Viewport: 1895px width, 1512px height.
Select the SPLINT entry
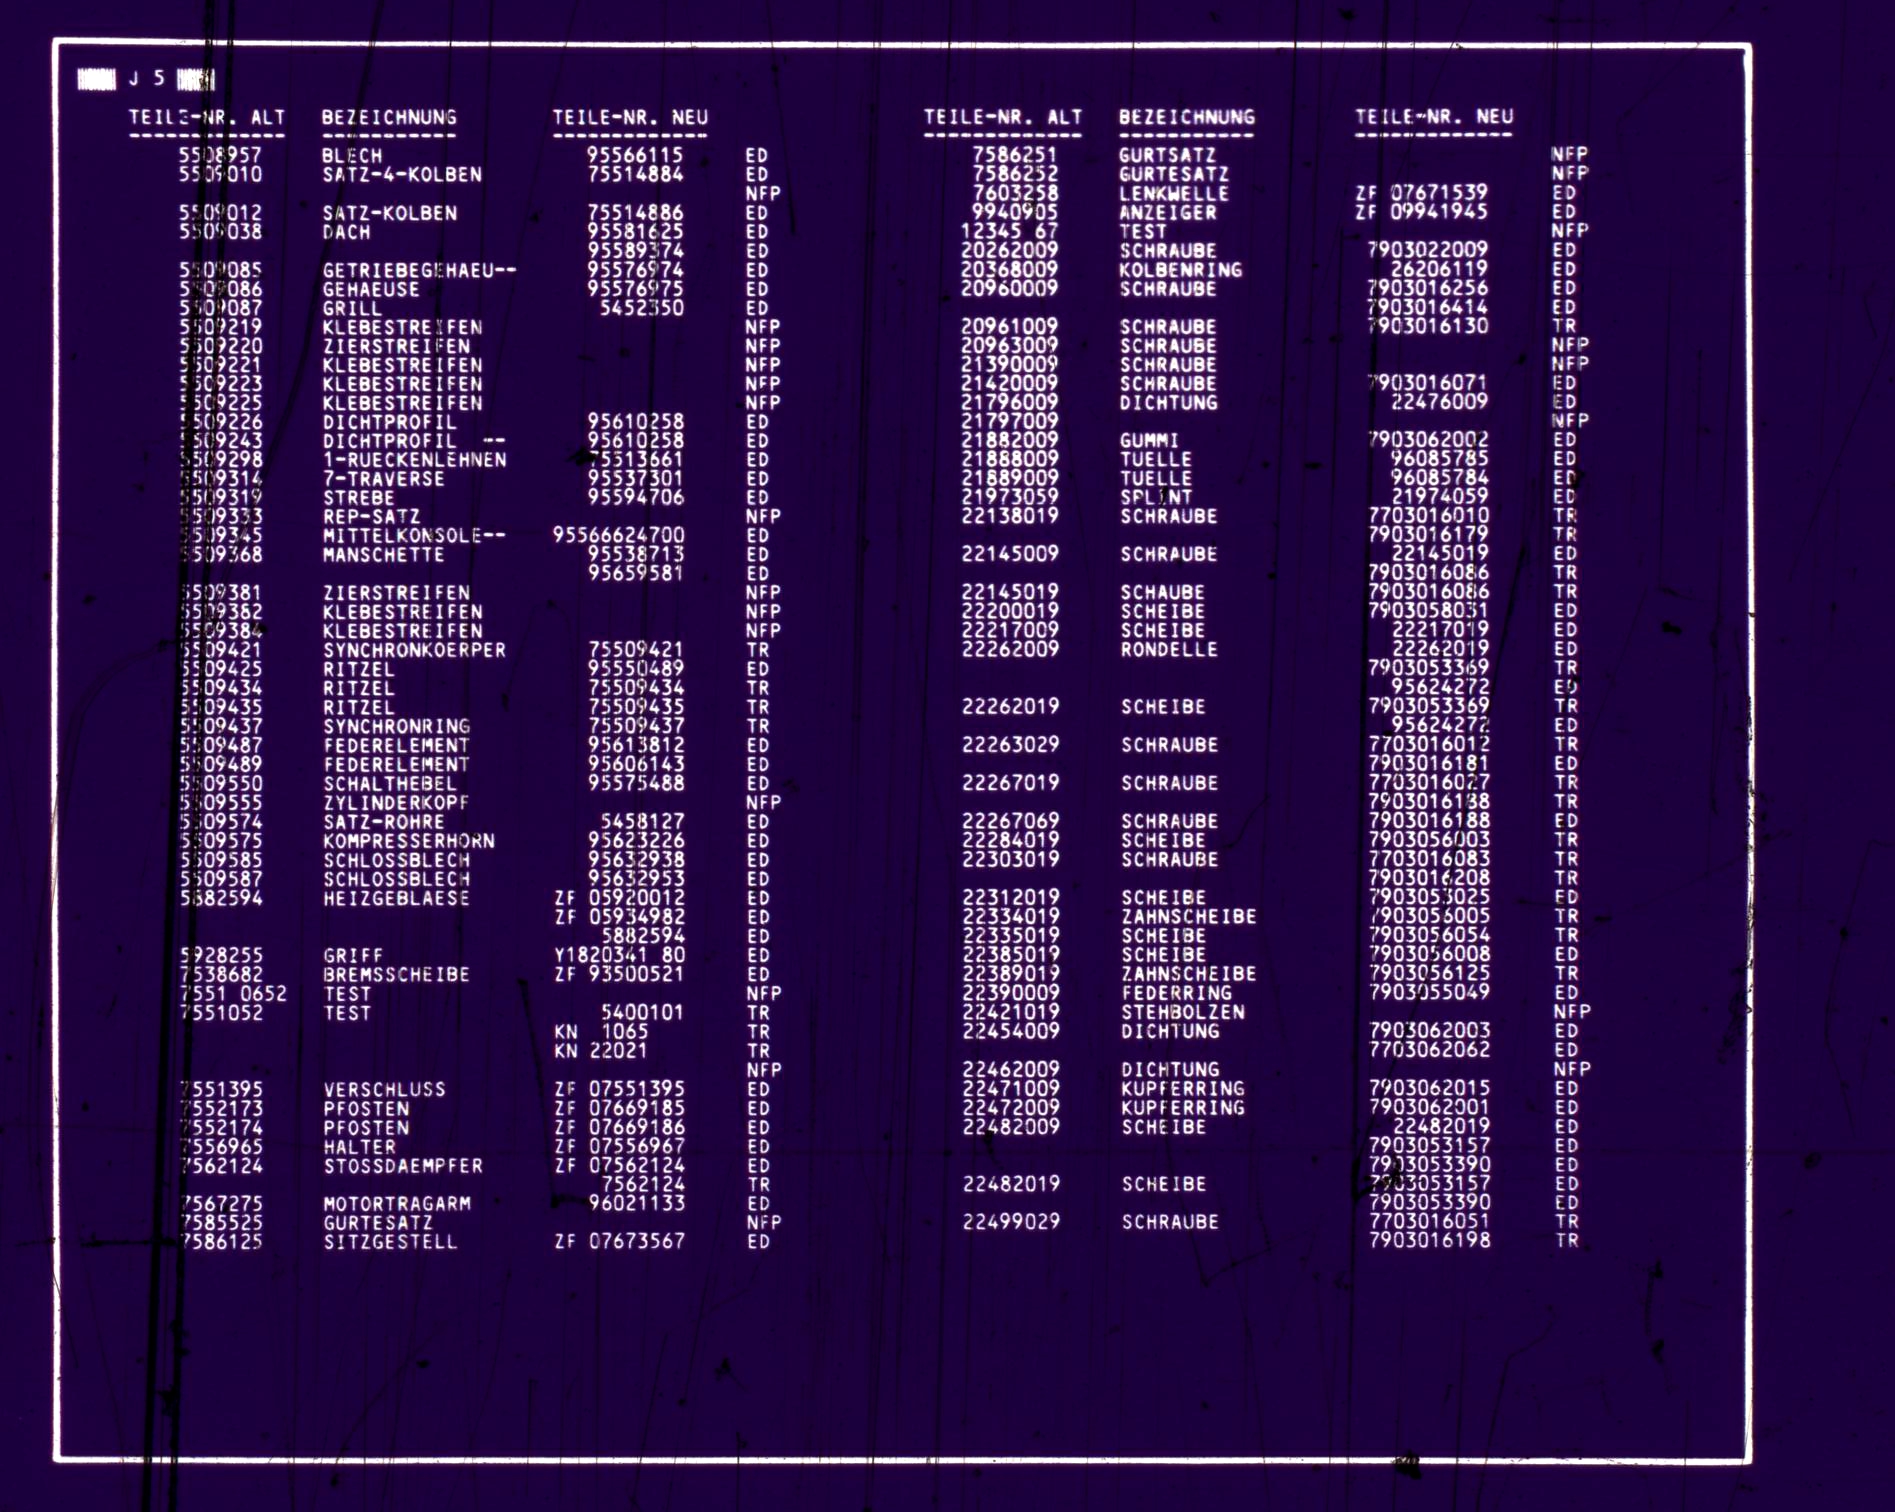coord(1156,497)
